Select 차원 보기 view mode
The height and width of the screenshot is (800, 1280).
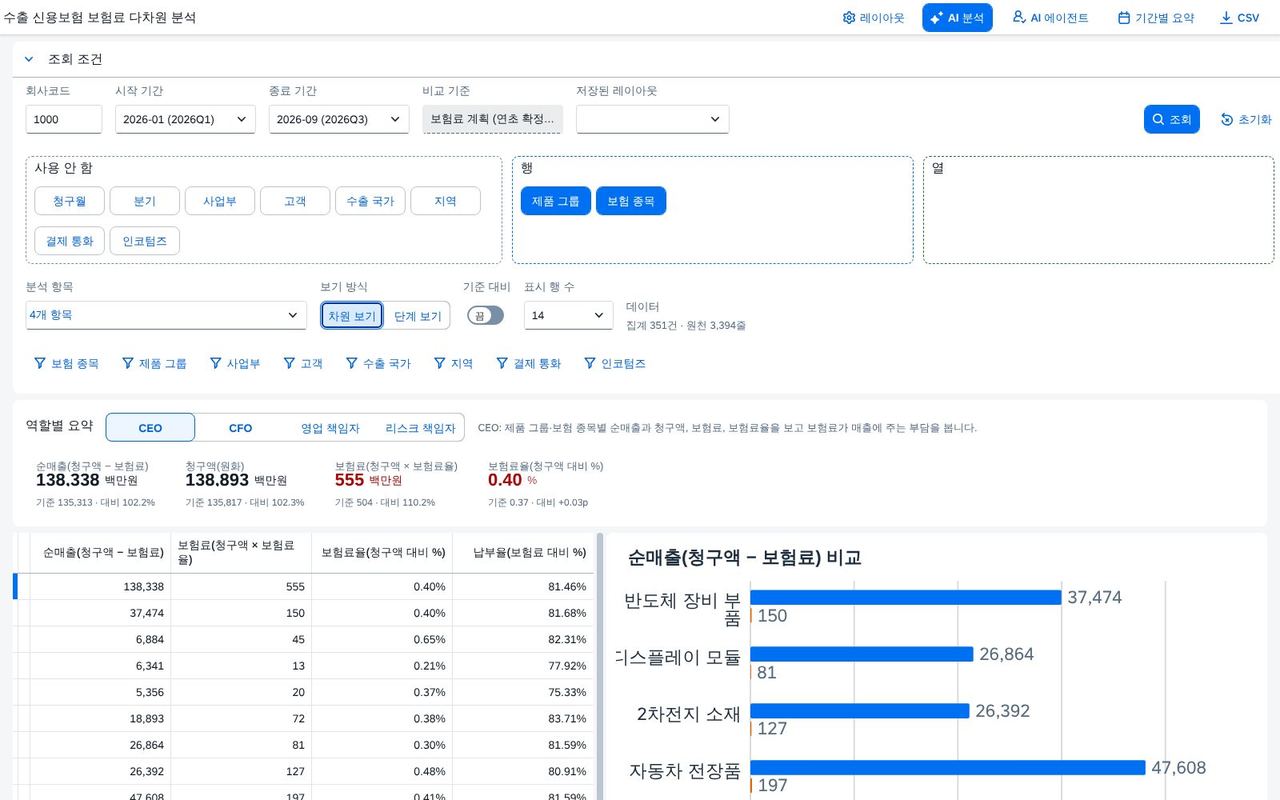[x=352, y=316]
